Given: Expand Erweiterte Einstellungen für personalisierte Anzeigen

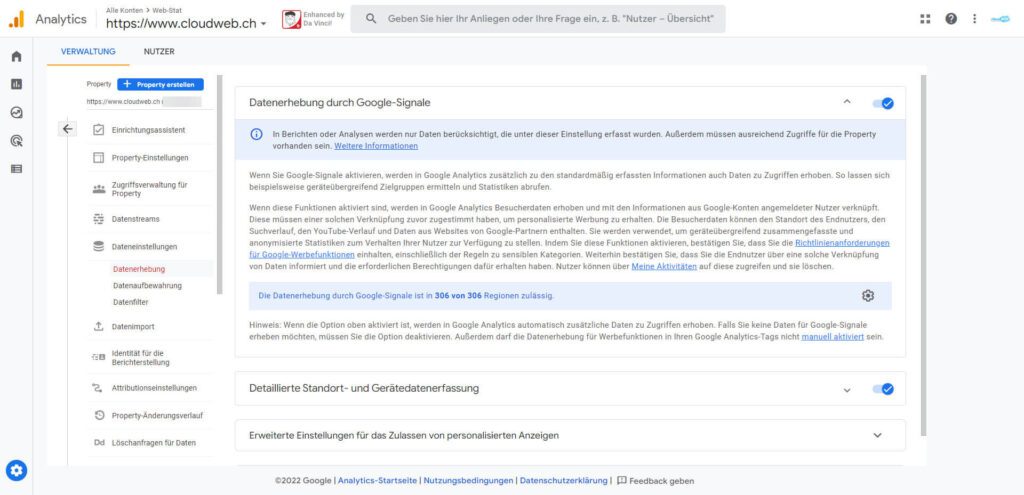Looking at the screenshot, I should (877, 435).
